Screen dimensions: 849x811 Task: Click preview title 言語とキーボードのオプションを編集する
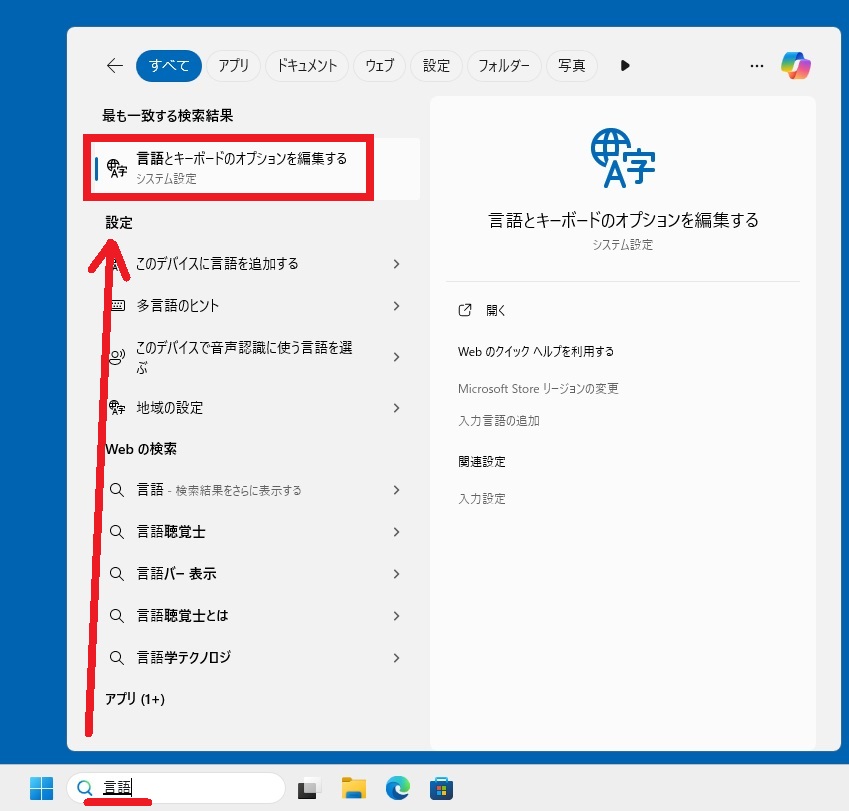623,220
